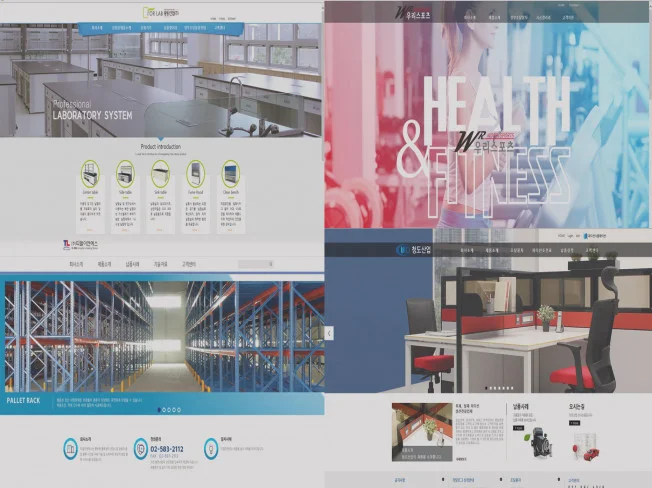Select the Clean bench product icon
This screenshot has width=652, height=488.
[231, 174]
